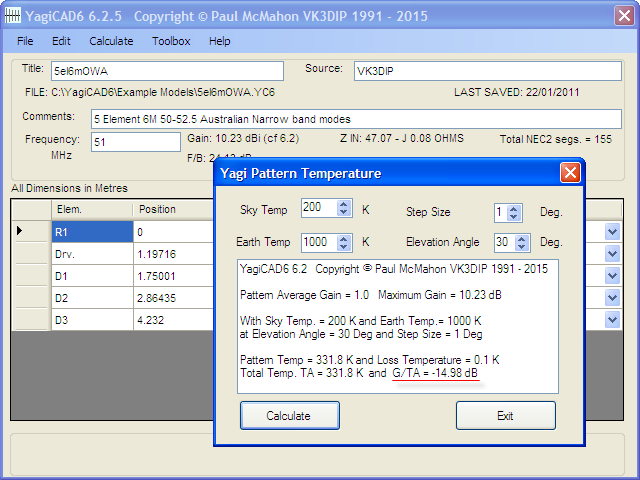Viewport: 640px width, 480px height.
Task: Click the Z IN impedance readout
Action: [402, 139]
